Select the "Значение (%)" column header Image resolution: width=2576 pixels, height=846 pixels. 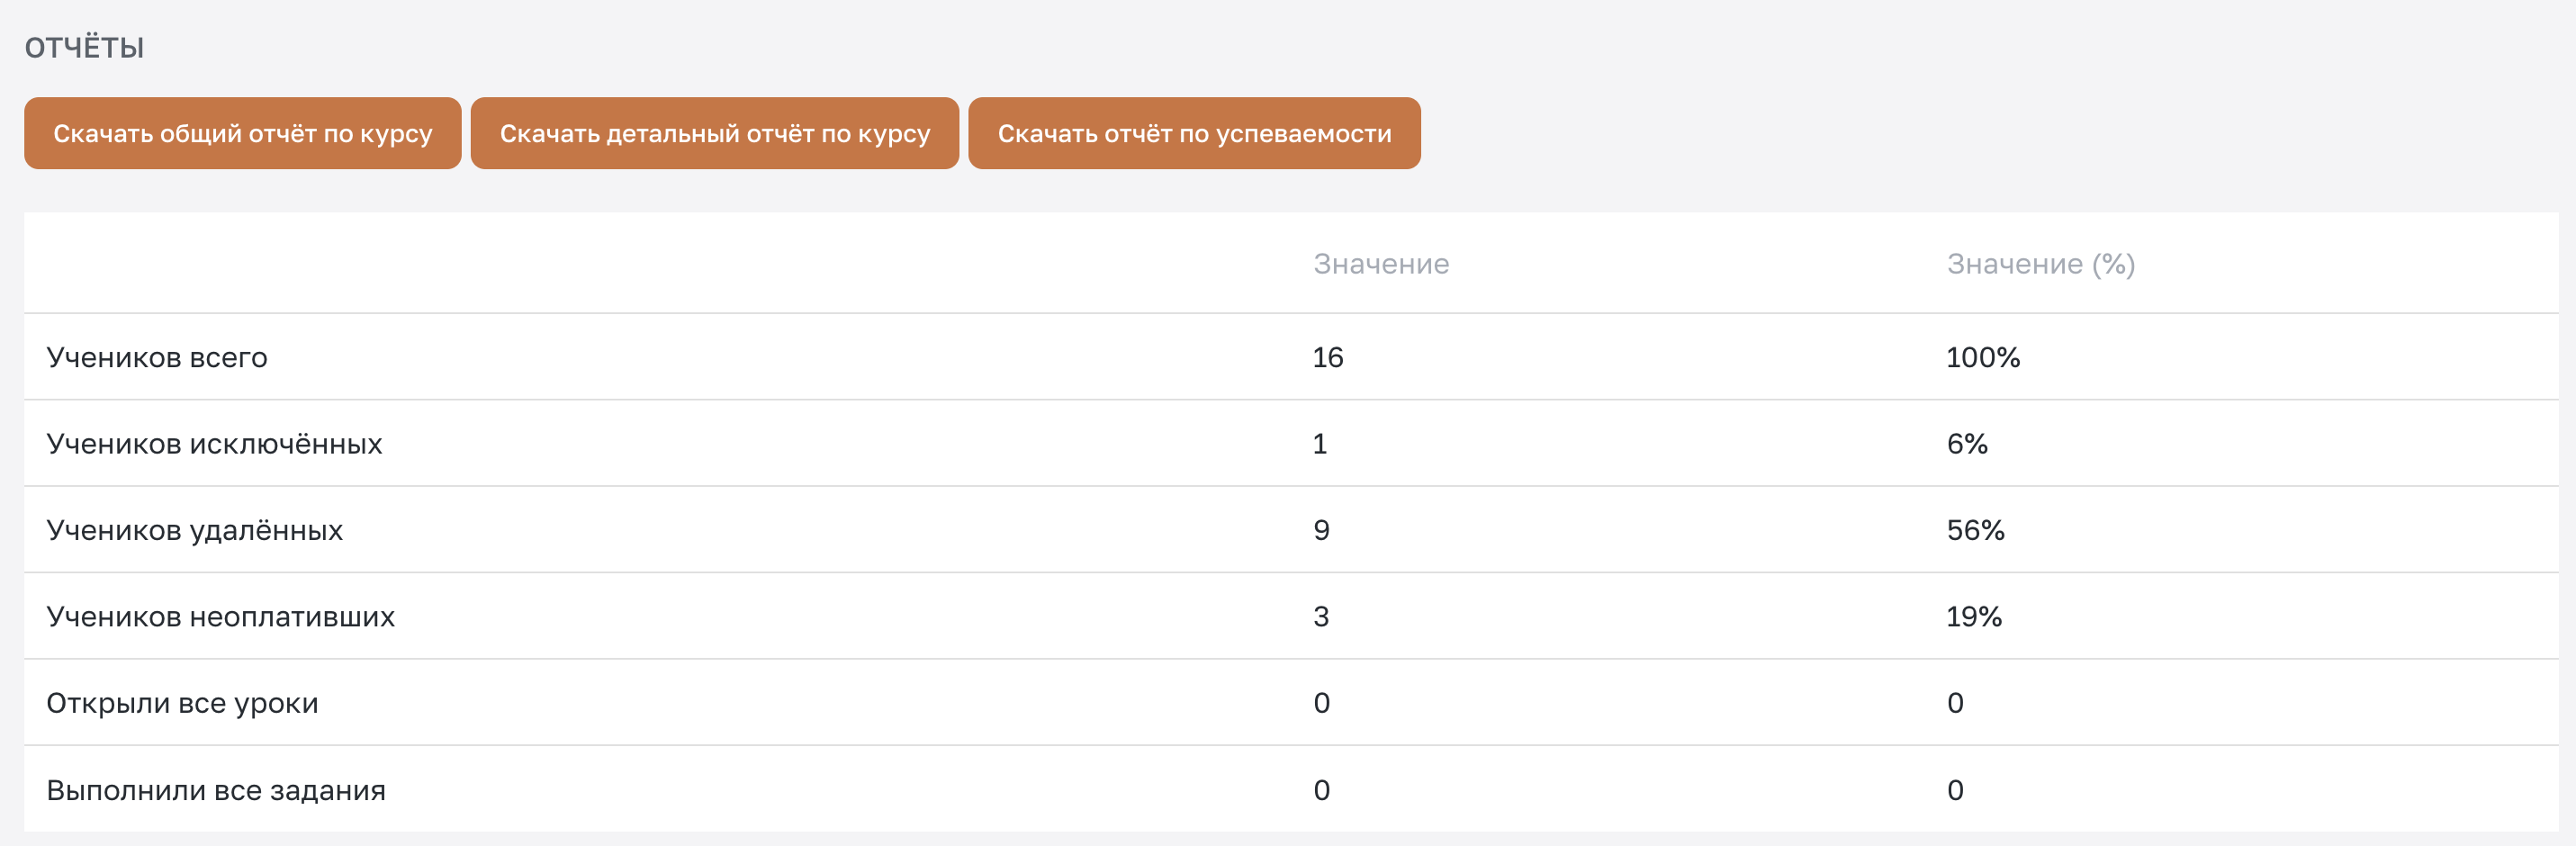click(x=2040, y=264)
